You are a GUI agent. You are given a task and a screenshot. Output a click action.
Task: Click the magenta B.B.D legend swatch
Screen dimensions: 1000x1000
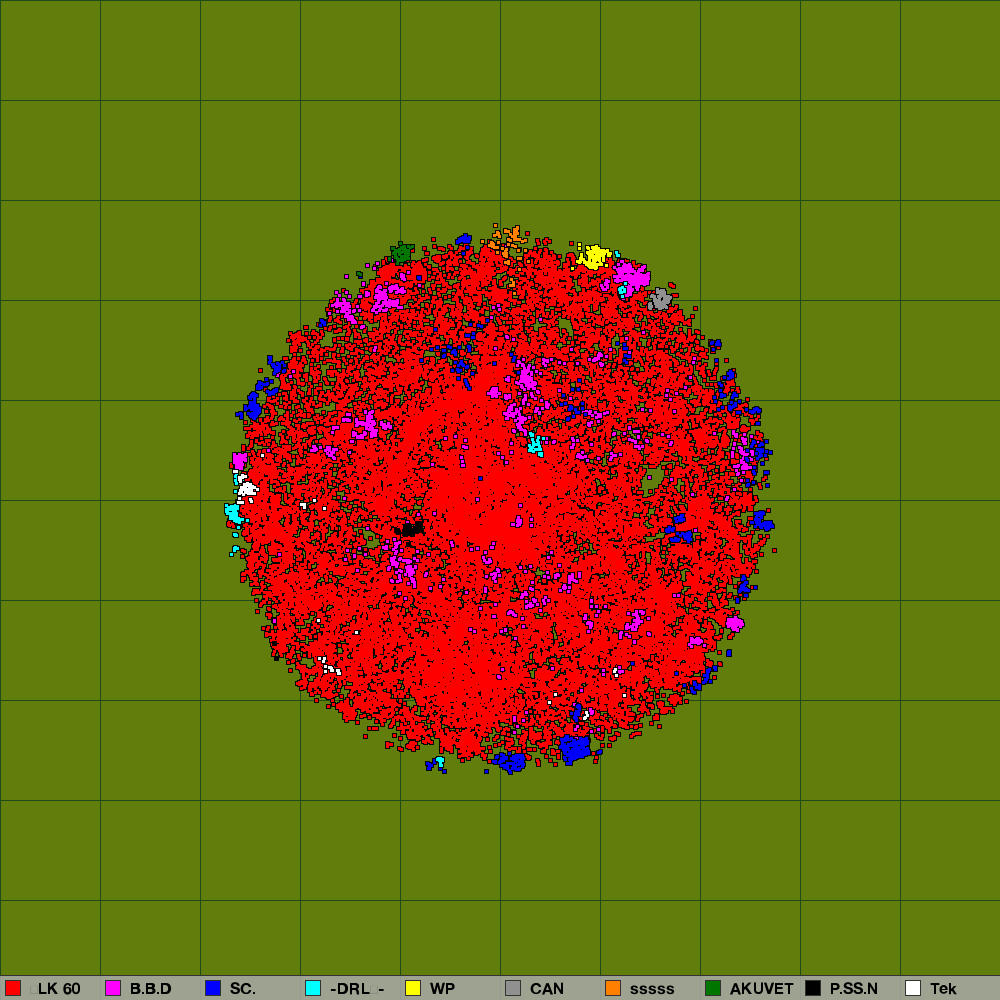(x=113, y=988)
